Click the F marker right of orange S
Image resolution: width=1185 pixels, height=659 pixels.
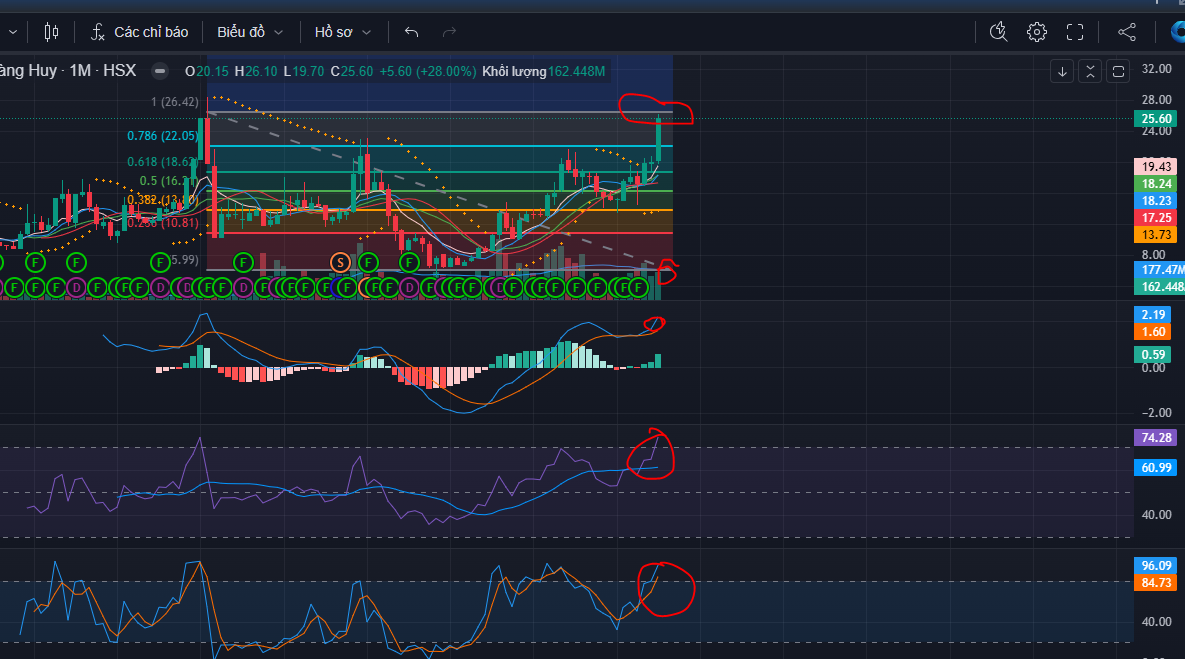(x=368, y=262)
